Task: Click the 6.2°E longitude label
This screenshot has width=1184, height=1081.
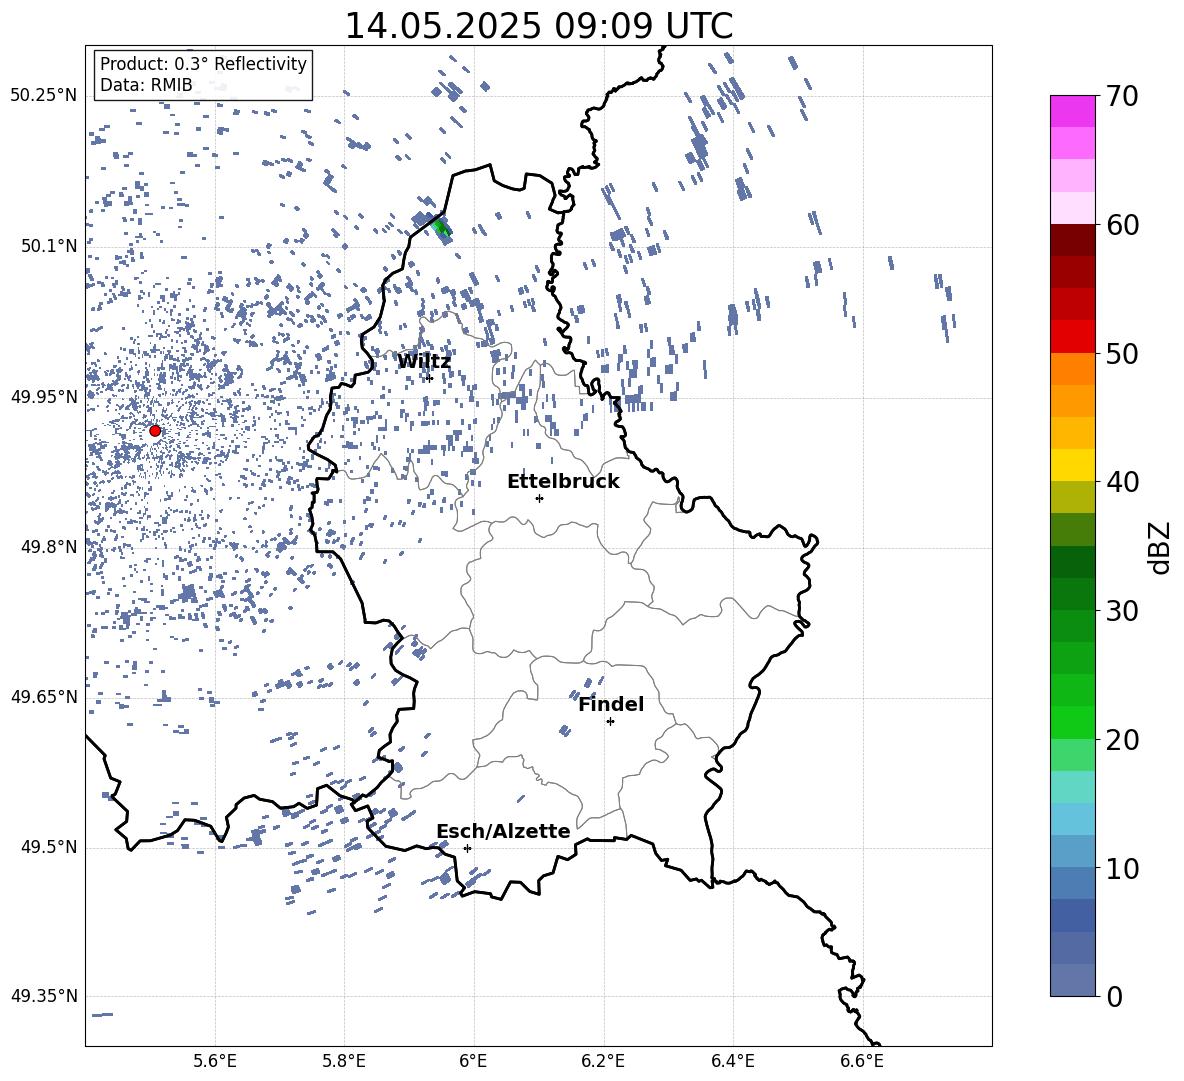Action: 603,1061
